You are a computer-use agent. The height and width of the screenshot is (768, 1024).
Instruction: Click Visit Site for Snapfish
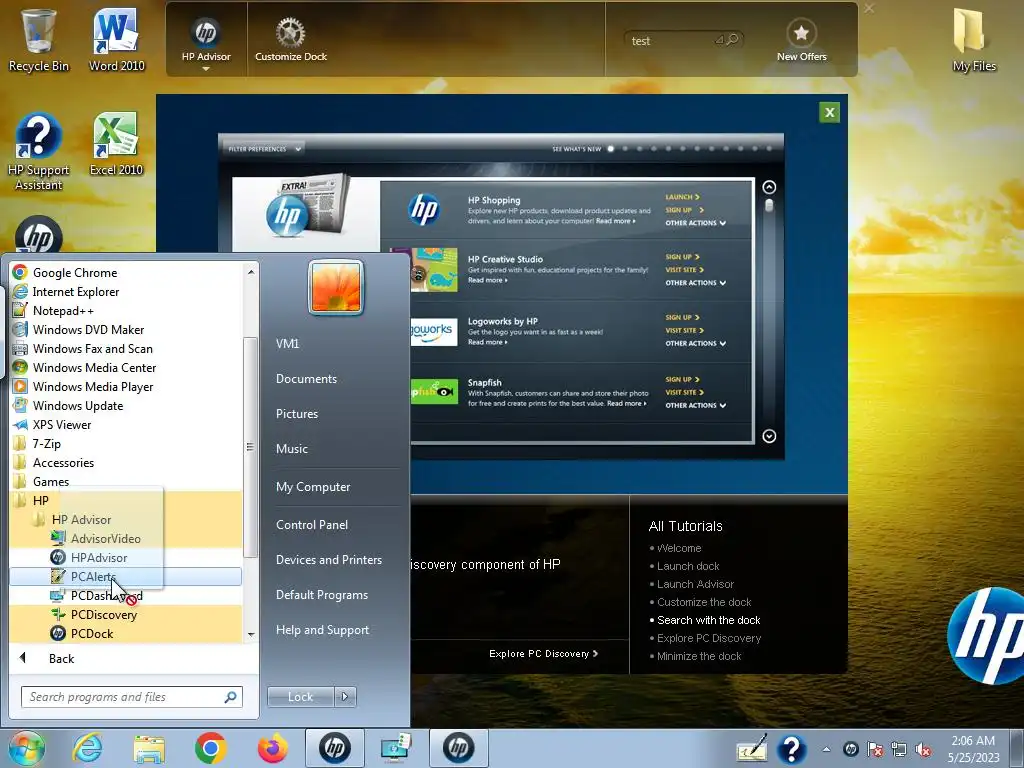click(x=684, y=392)
